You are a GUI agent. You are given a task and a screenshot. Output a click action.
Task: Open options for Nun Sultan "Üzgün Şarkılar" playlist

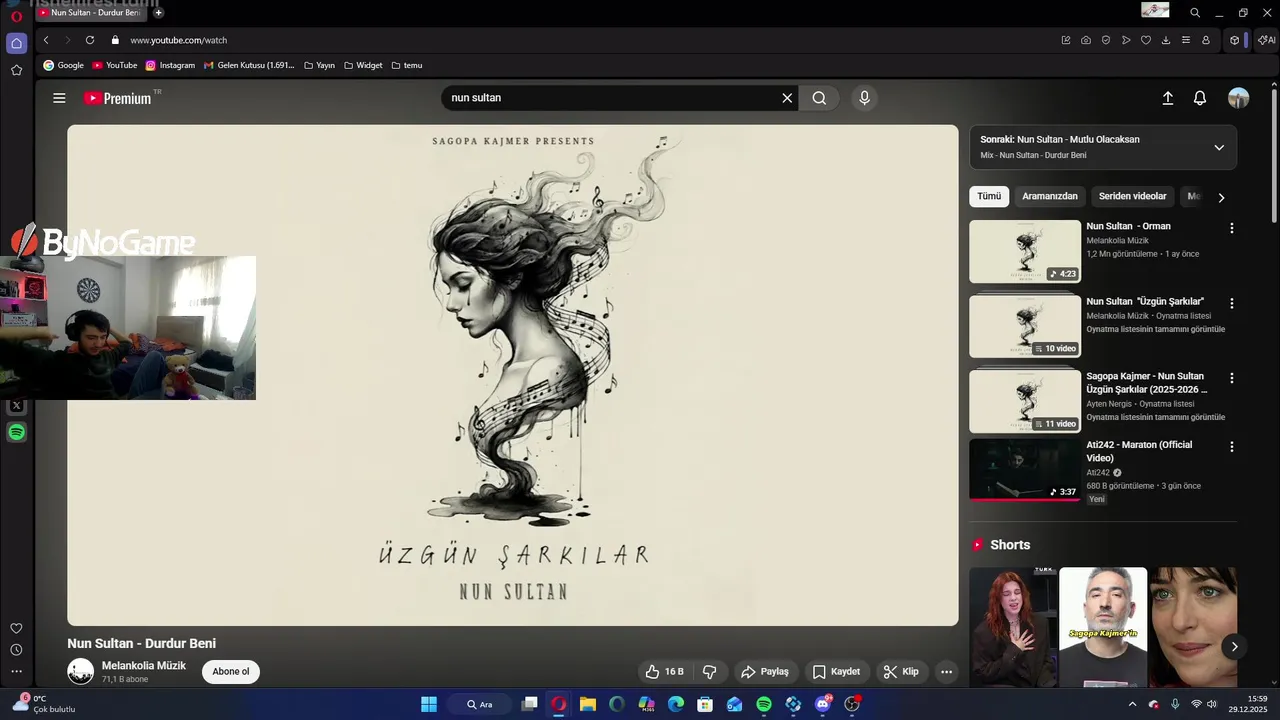pyautogui.click(x=1232, y=303)
